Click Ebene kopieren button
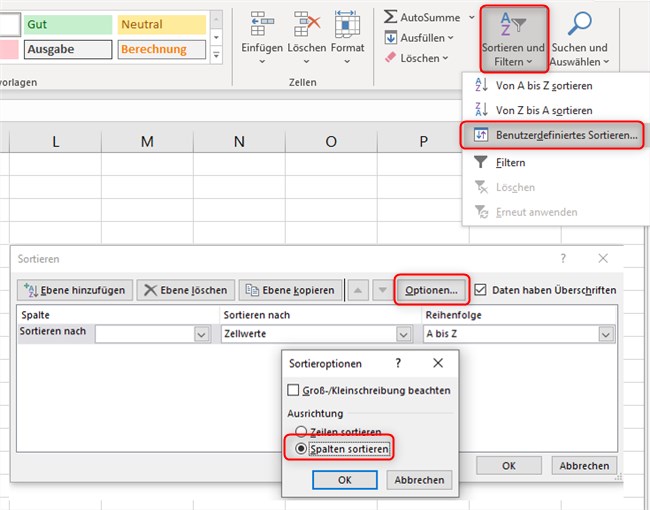 tap(290, 290)
